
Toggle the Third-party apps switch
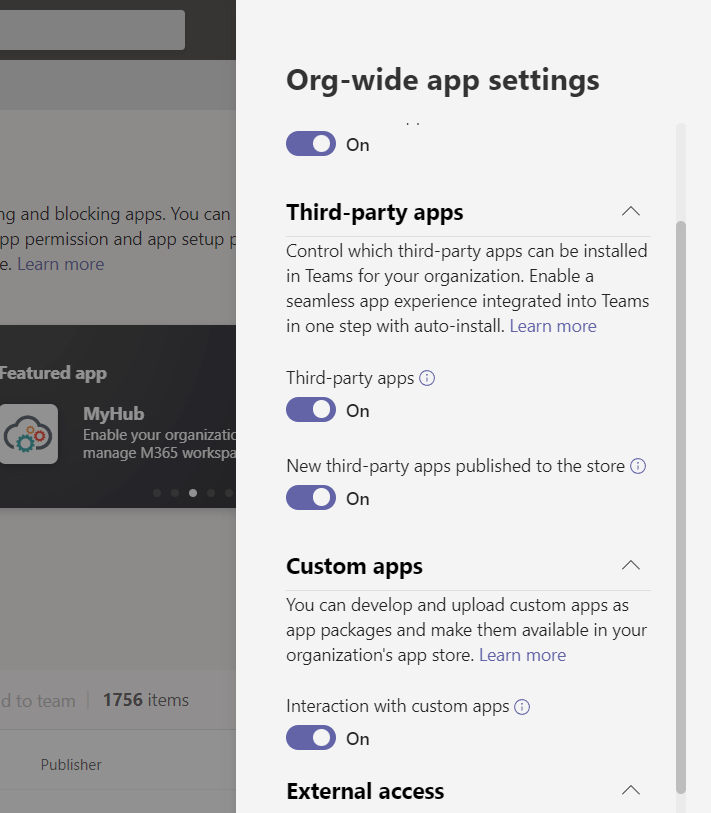click(x=311, y=410)
